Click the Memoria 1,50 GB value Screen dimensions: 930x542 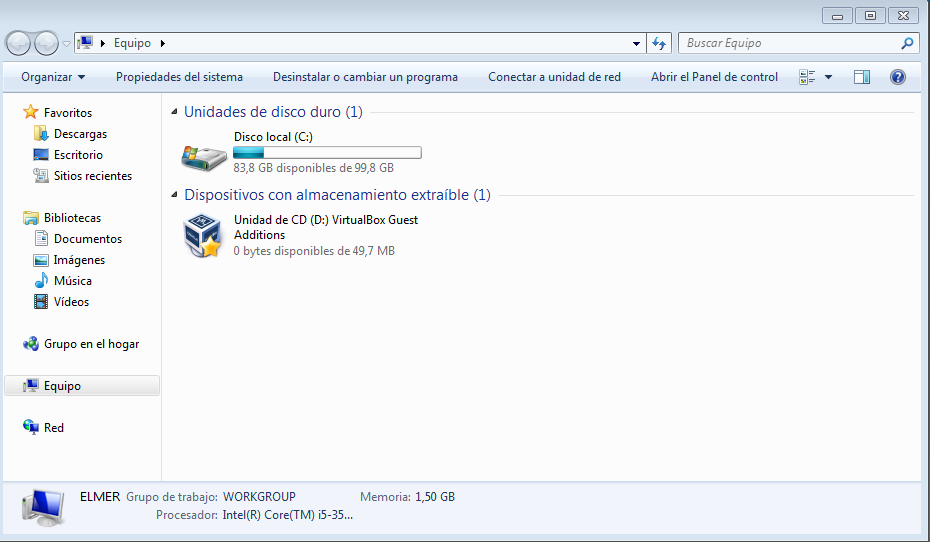(x=435, y=497)
